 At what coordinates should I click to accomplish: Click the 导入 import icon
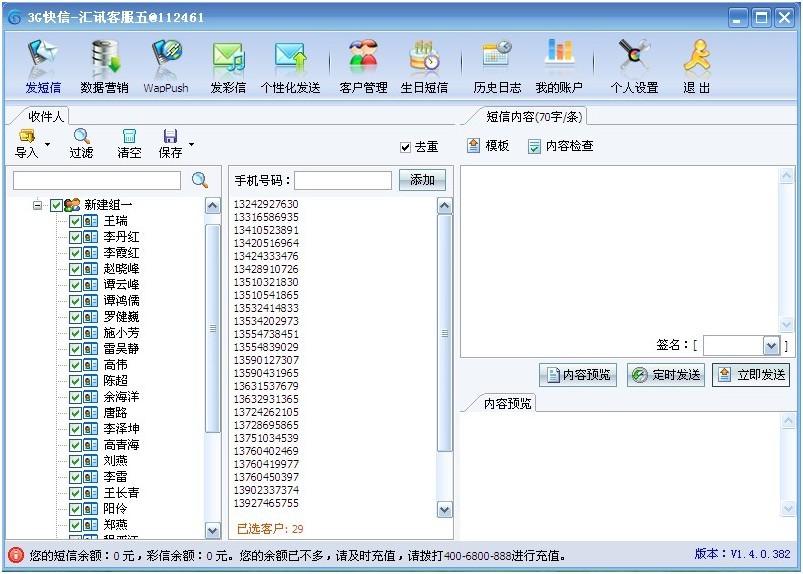click(x=27, y=136)
